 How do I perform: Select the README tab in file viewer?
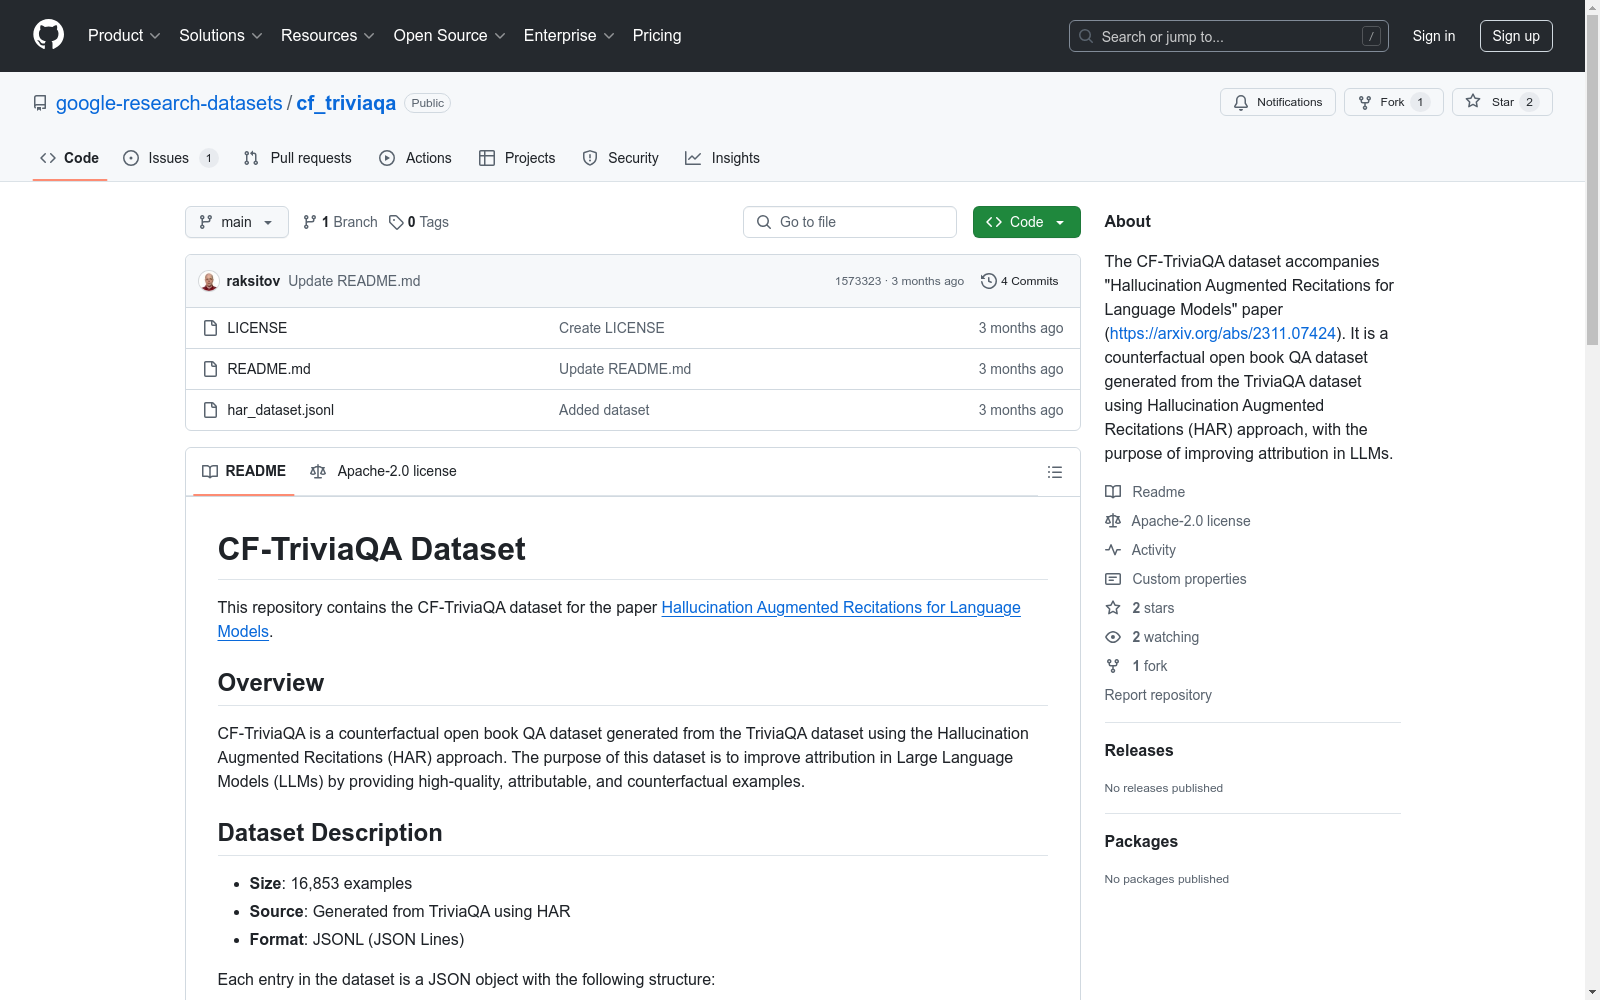pos(243,471)
